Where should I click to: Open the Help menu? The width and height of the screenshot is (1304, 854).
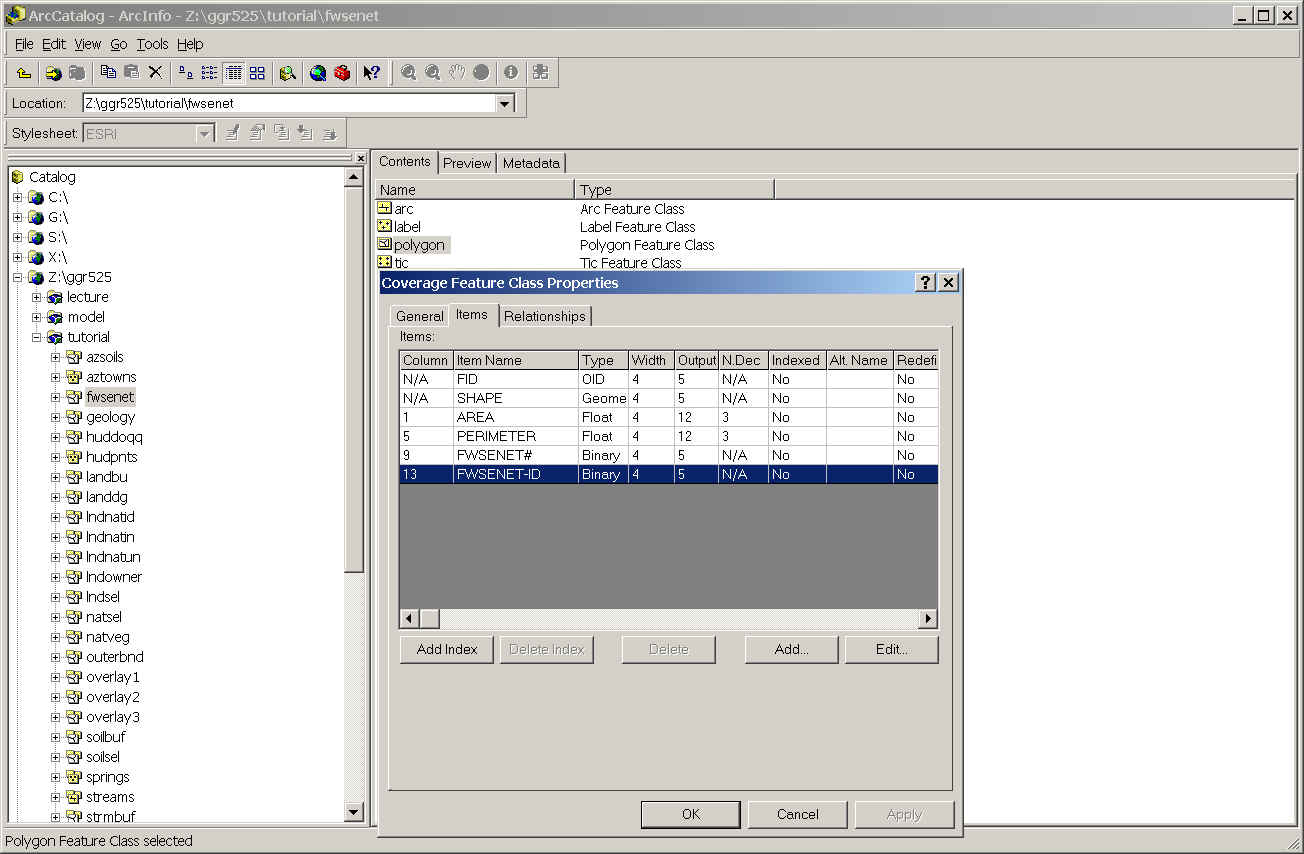pyautogui.click(x=190, y=44)
